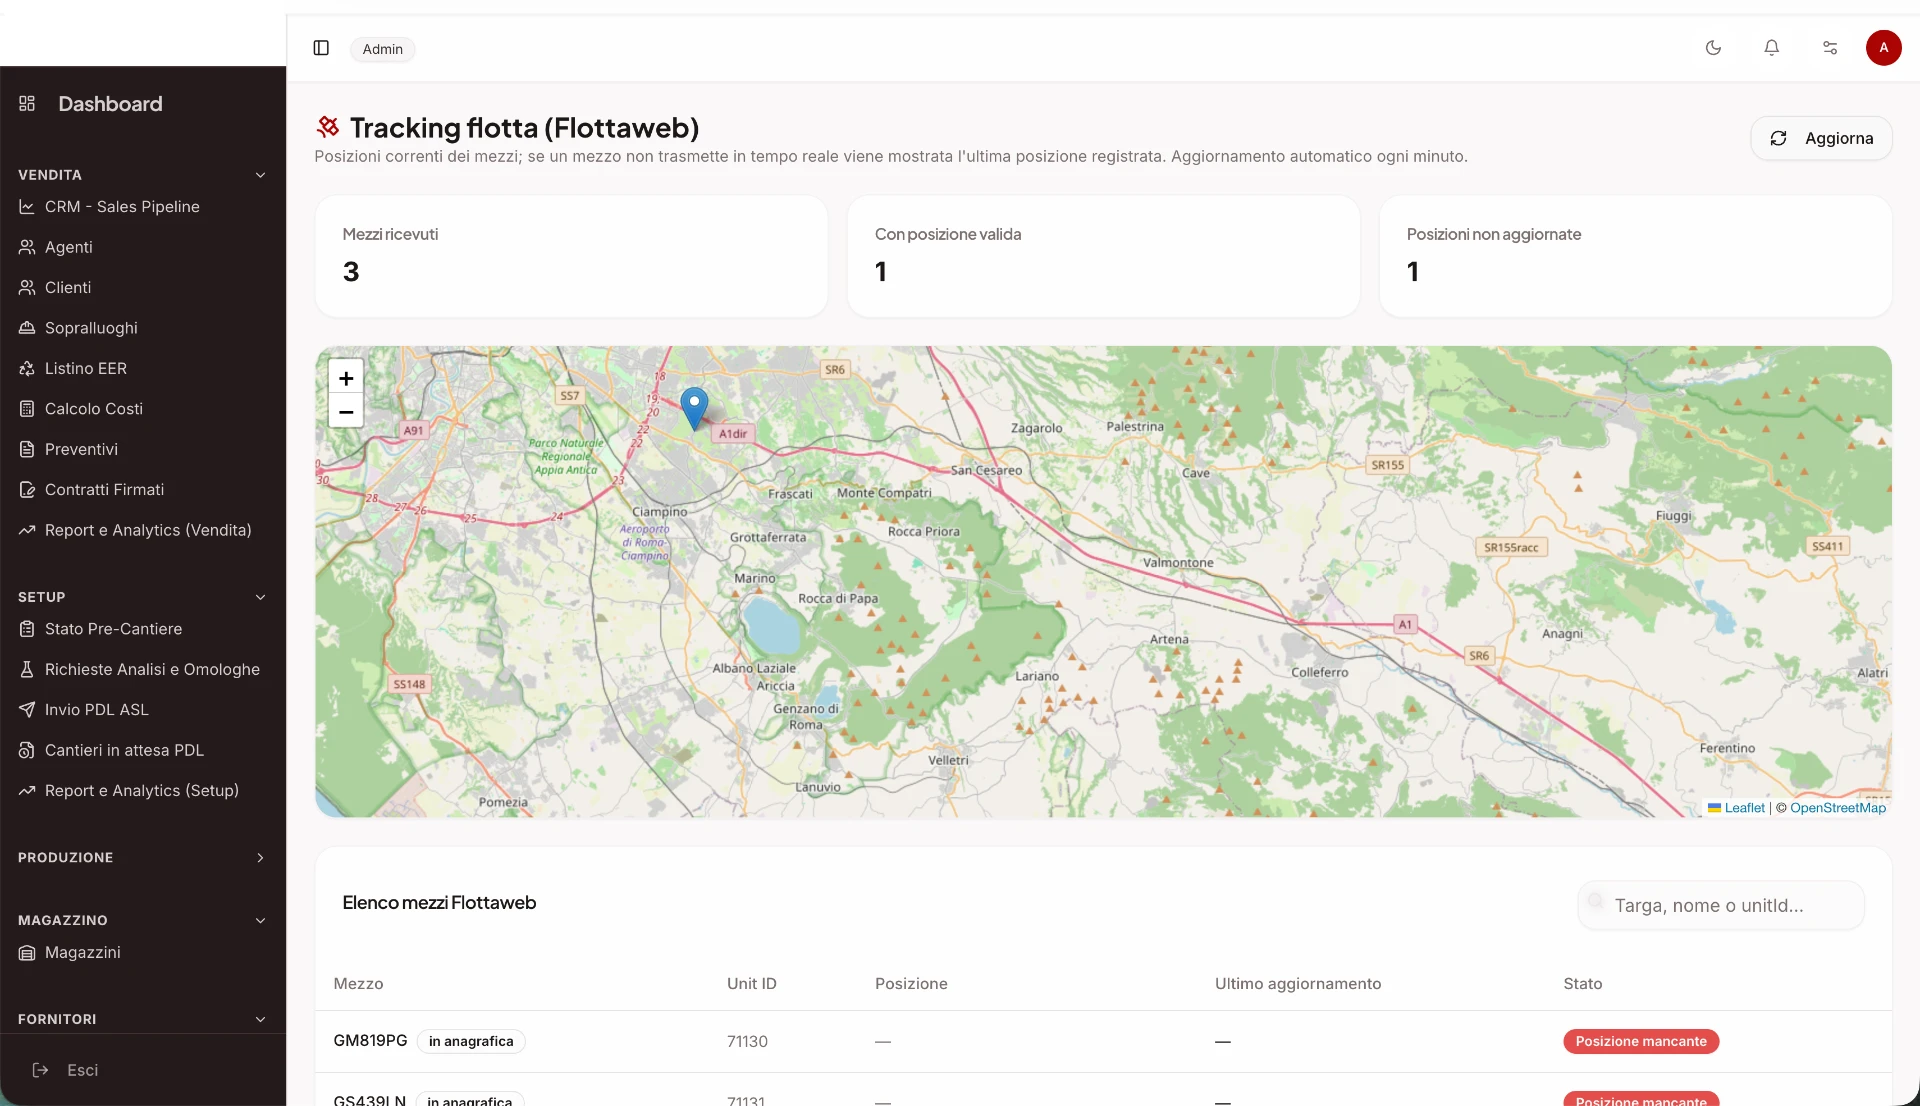Open the OpenStreetMap attribution link

coord(1838,808)
